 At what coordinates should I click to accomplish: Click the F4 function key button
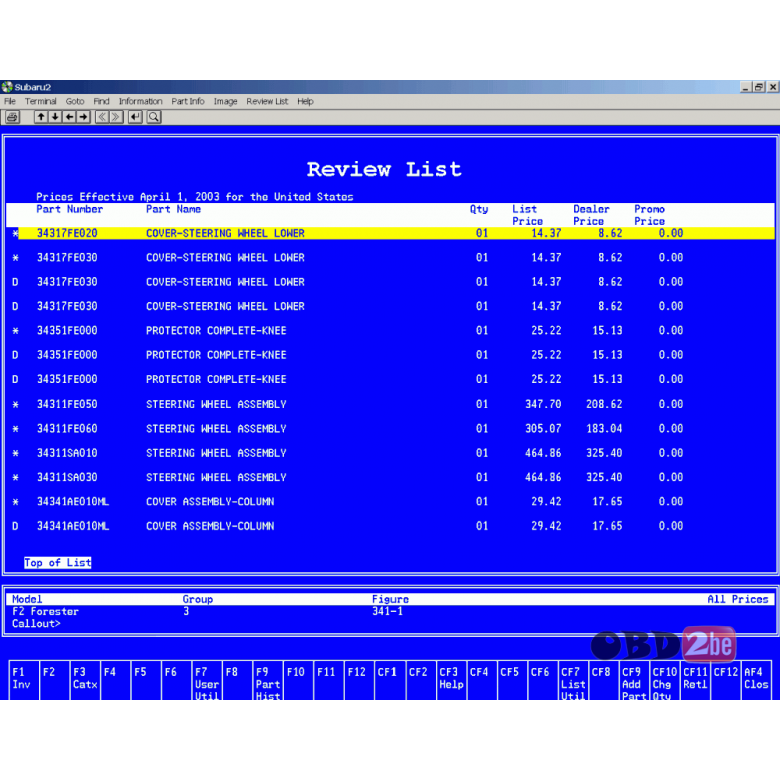[116, 680]
